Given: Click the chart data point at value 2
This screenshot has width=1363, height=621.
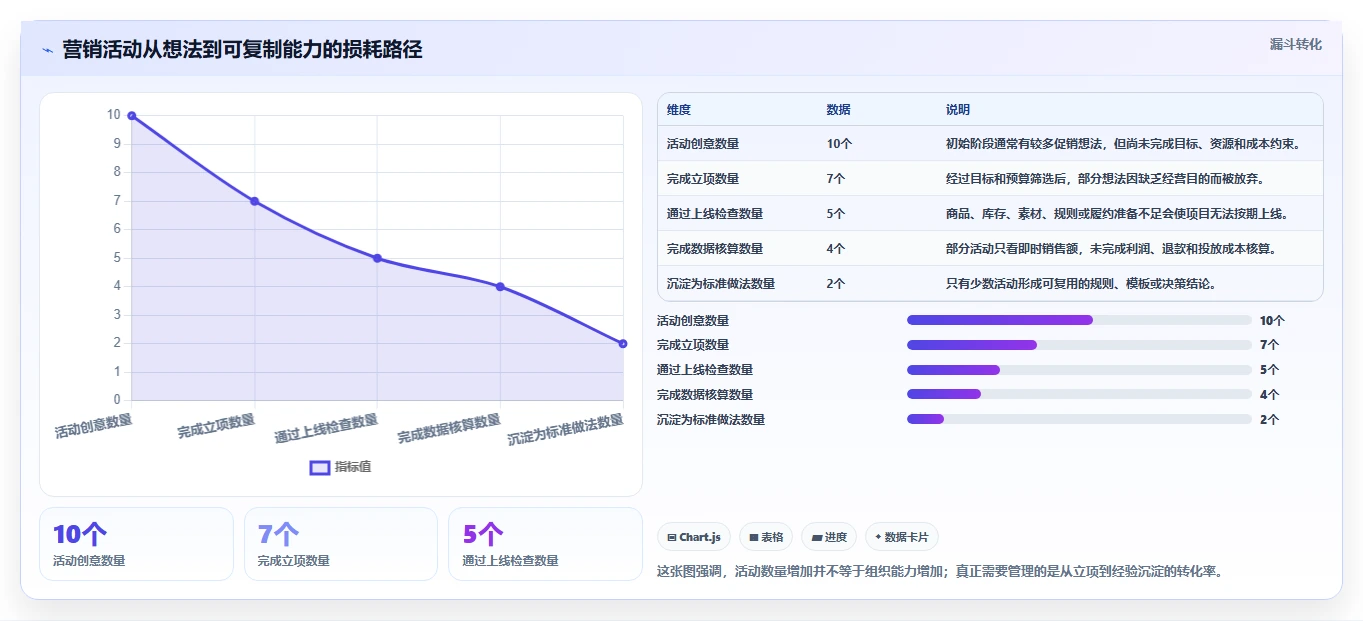Looking at the screenshot, I should coord(623,343).
